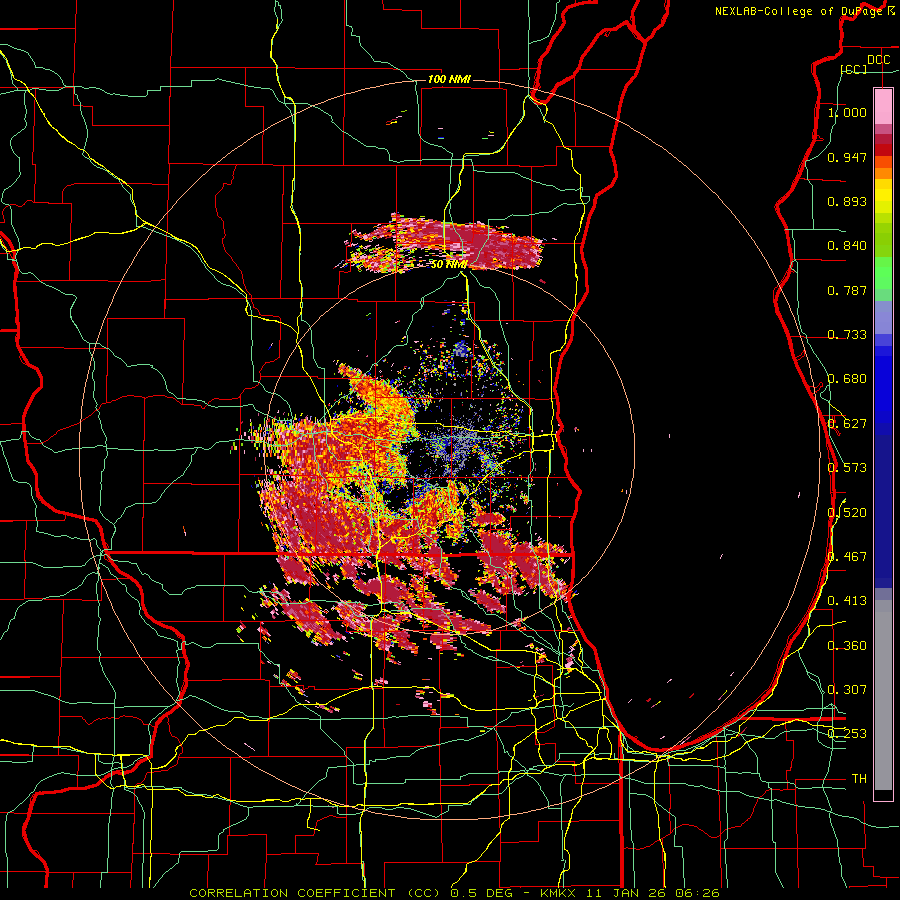
Task: Click the TH label on the color scale
Action: point(859,779)
